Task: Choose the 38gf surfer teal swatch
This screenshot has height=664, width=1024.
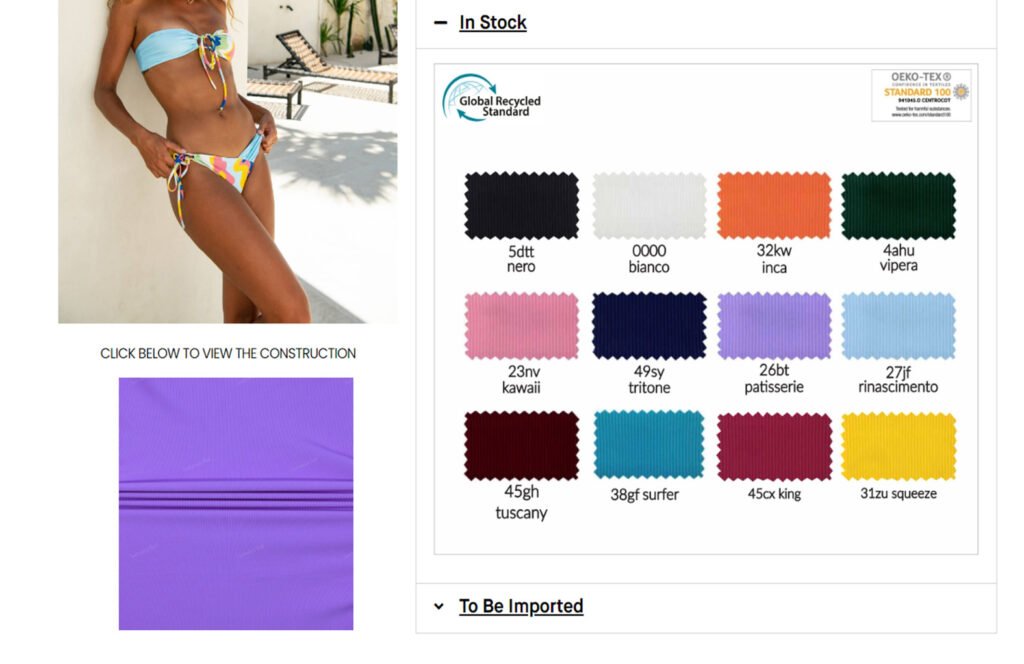Action: click(649, 445)
